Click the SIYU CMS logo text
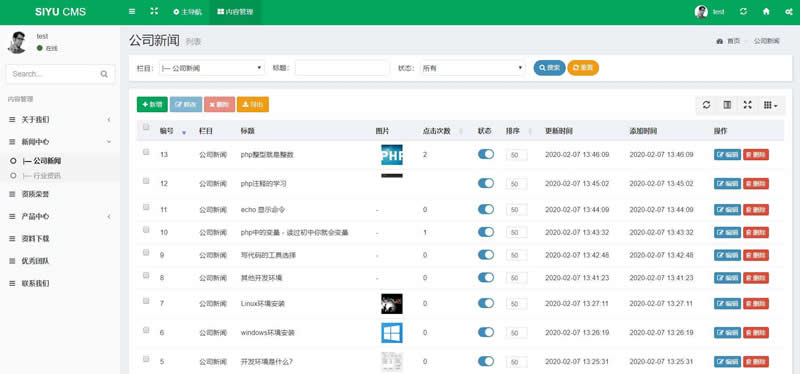800x374 pixels. [60, 12]
